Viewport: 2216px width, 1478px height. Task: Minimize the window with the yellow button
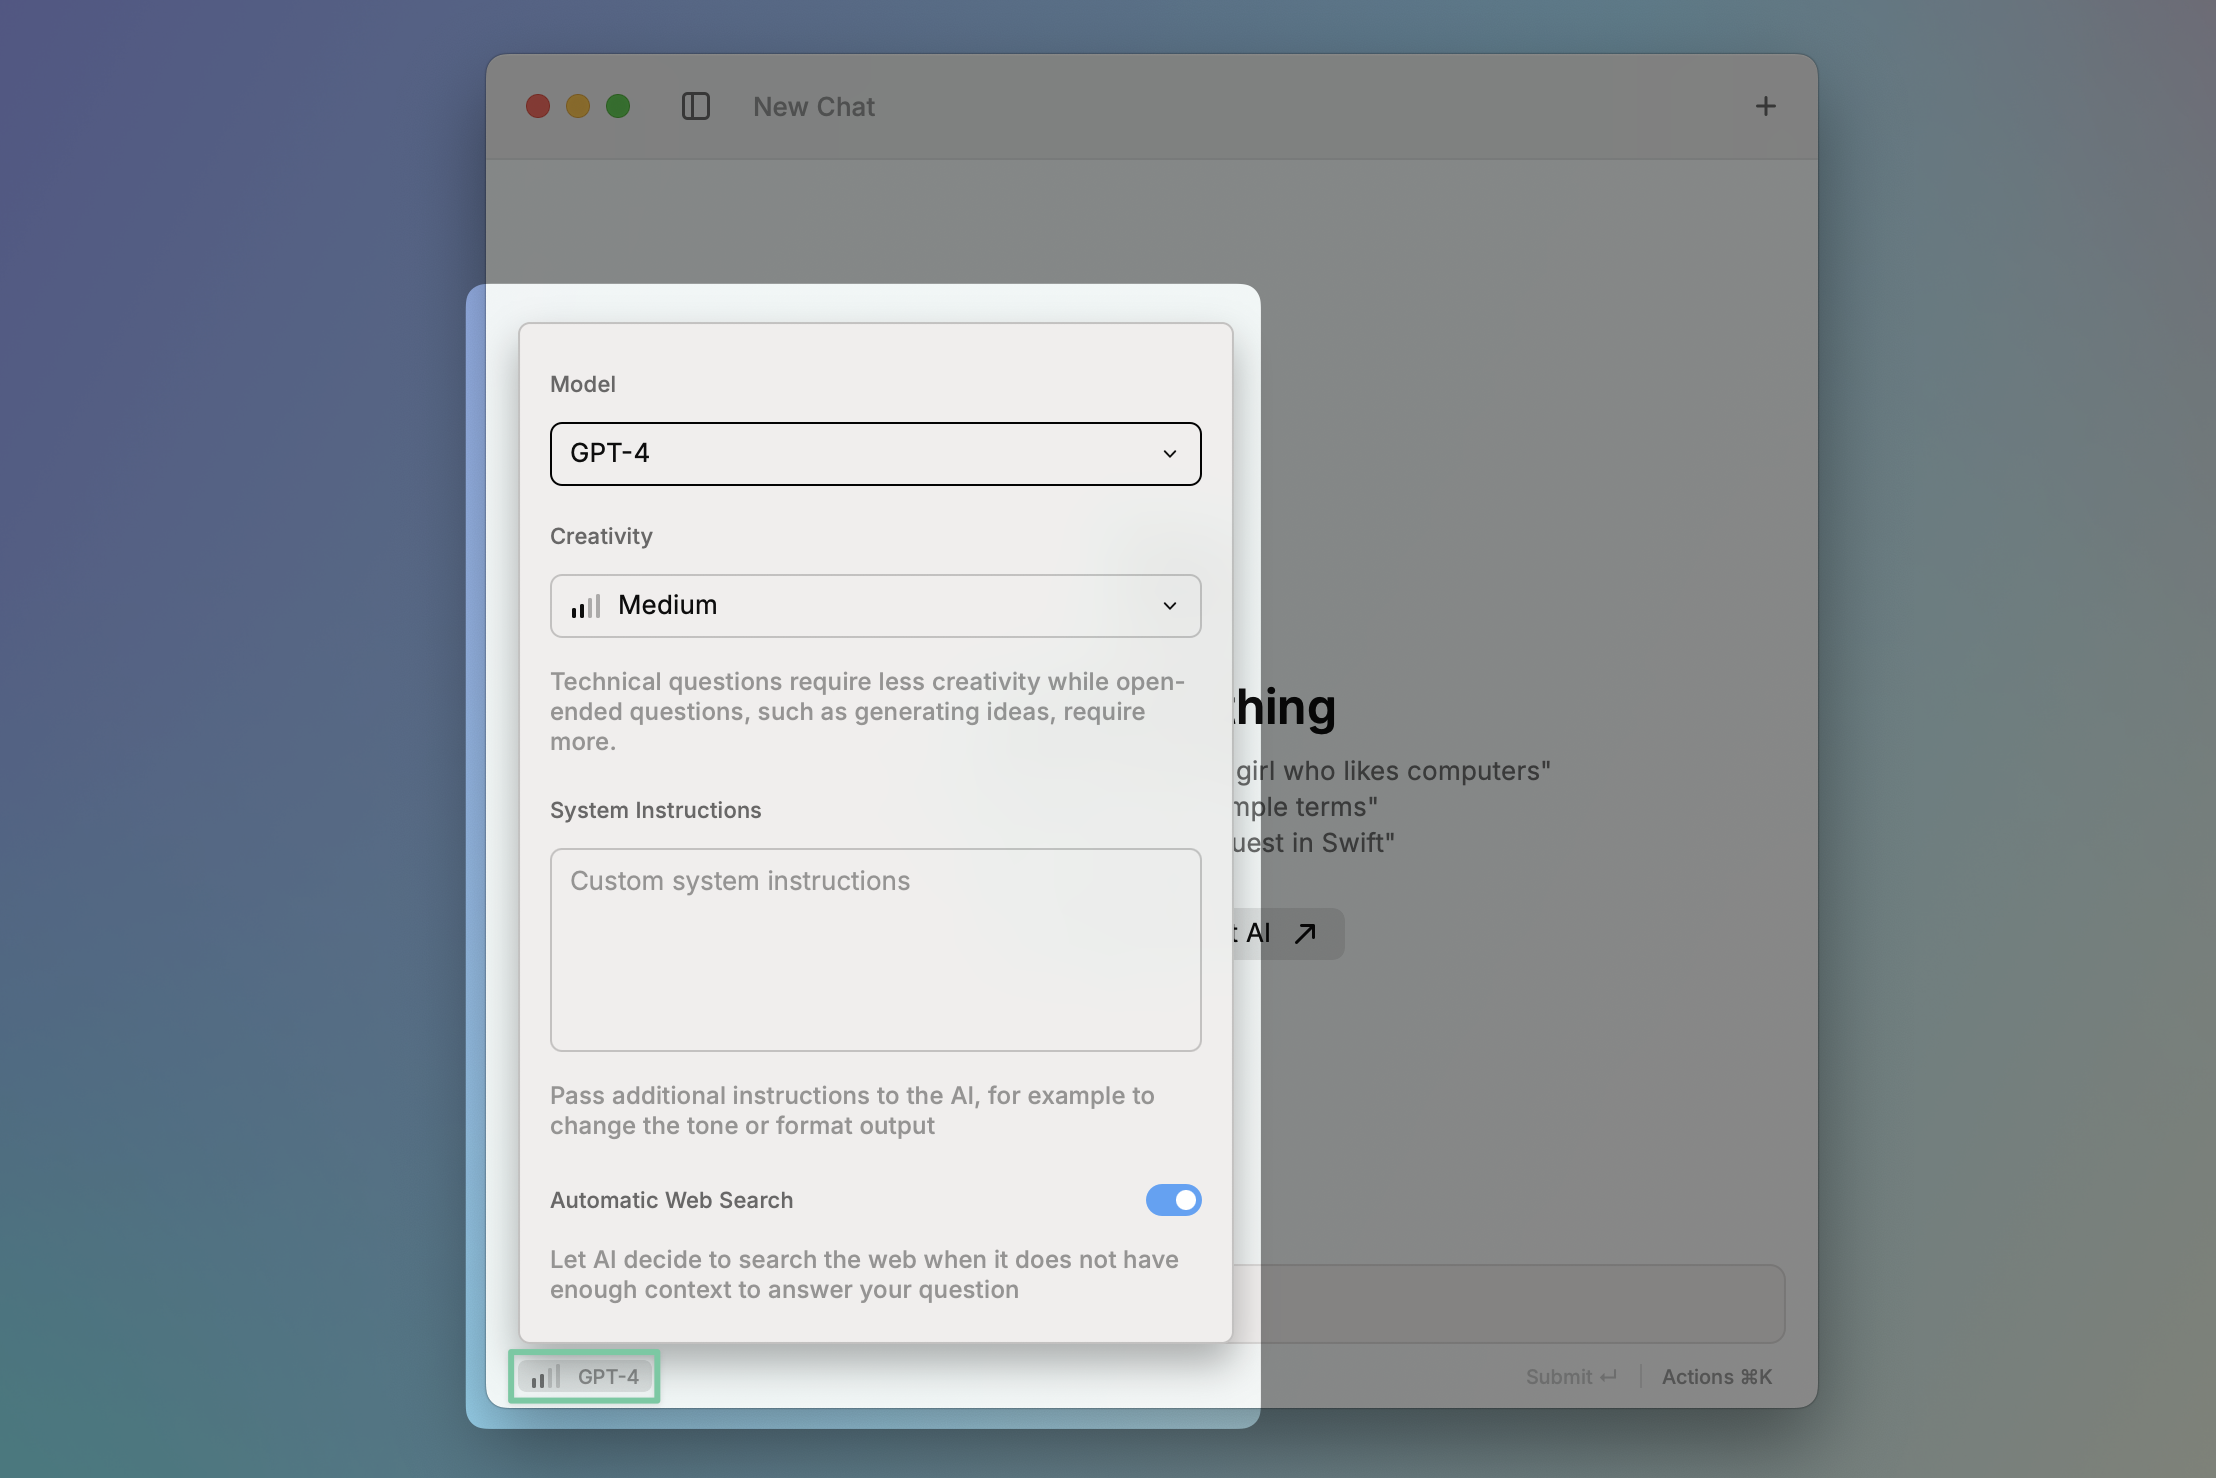(578, 106)
